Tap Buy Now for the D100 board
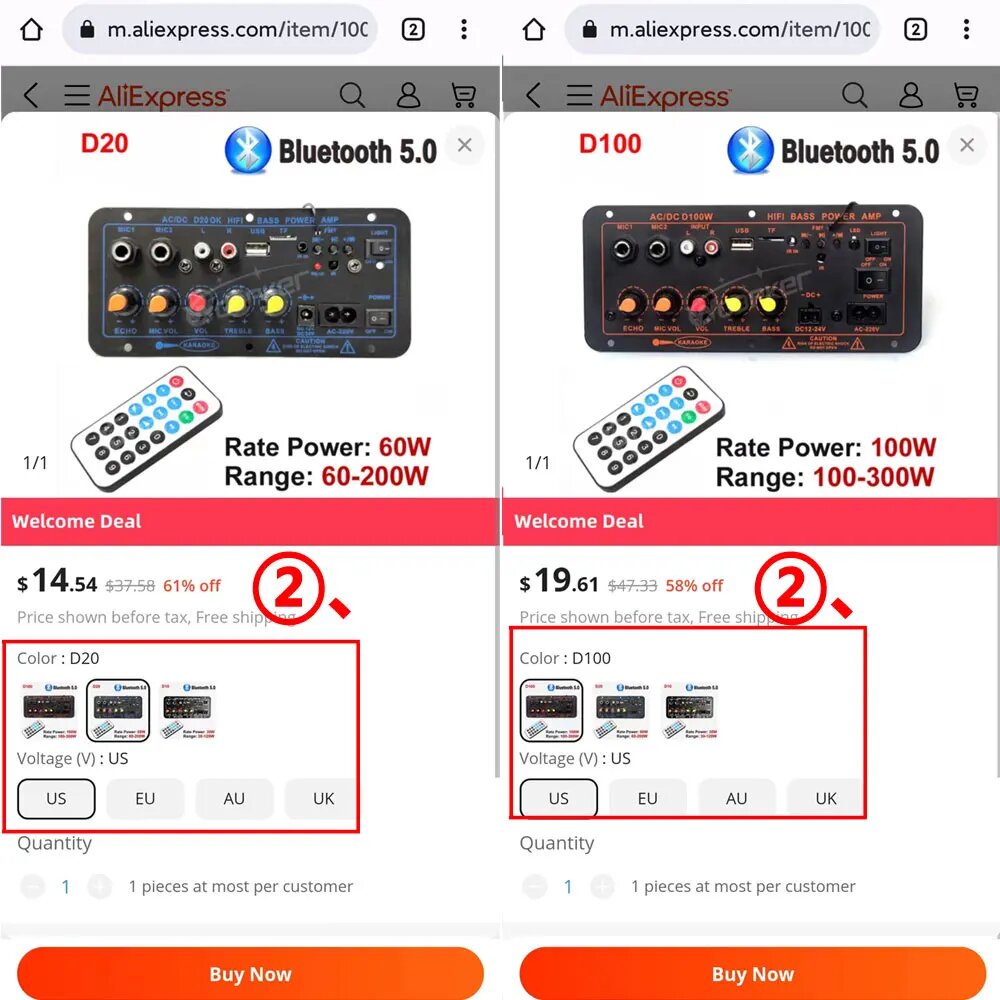This screenshot has width=1000, height=1000. tap(753, 974)
